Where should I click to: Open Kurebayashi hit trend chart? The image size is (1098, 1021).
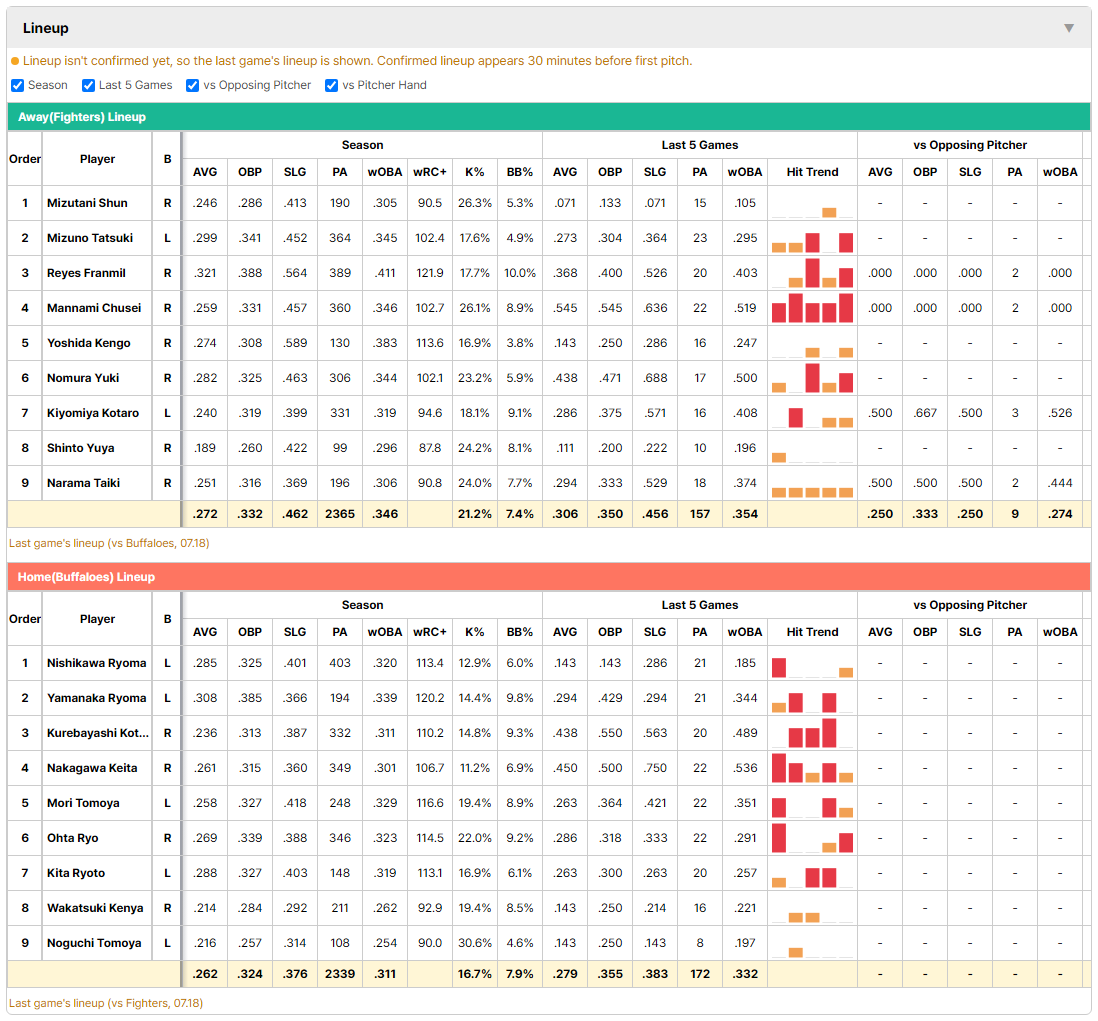(x=812, y=733)
